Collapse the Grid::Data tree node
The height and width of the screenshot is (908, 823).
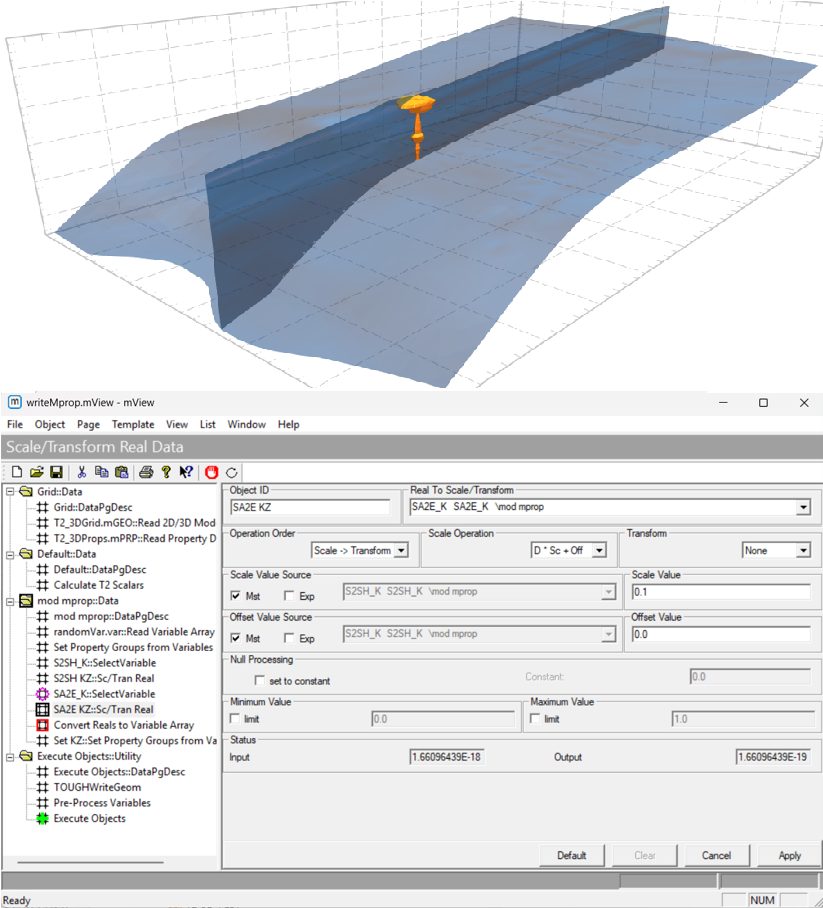pos(10,492)
